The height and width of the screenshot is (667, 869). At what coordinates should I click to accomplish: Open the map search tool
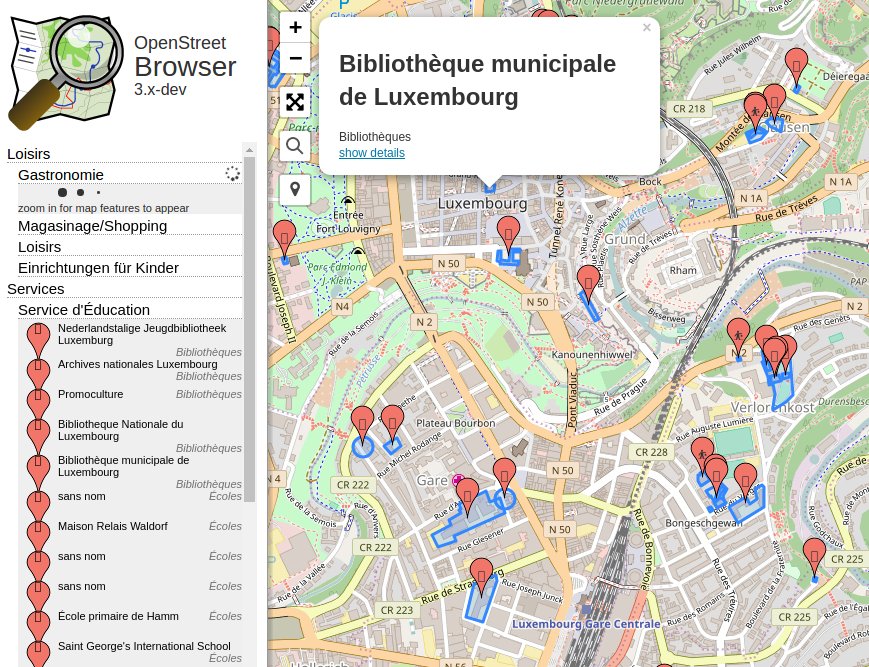click(x=295, y=146)
